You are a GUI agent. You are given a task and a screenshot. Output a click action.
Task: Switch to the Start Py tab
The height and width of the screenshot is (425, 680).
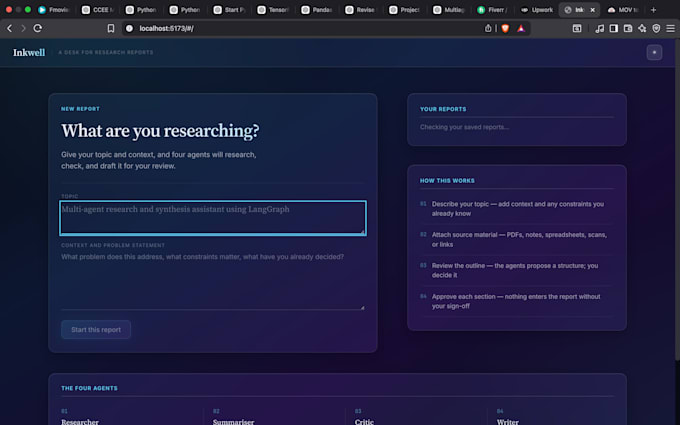(229, 10)
